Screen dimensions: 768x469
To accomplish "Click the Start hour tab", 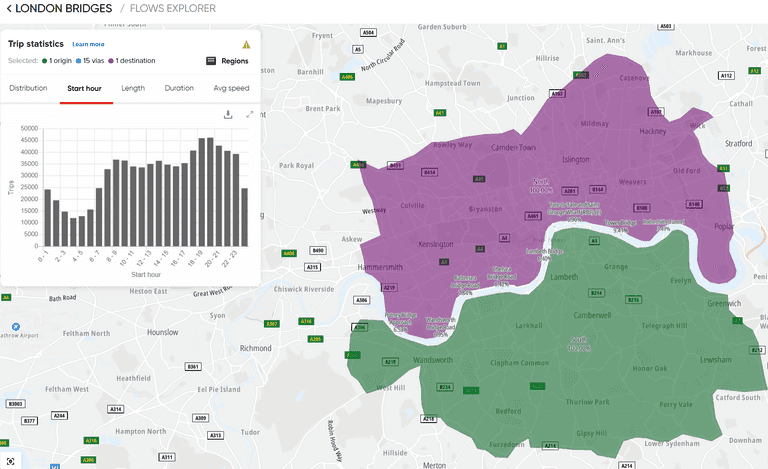I will [x=85, y=88].
